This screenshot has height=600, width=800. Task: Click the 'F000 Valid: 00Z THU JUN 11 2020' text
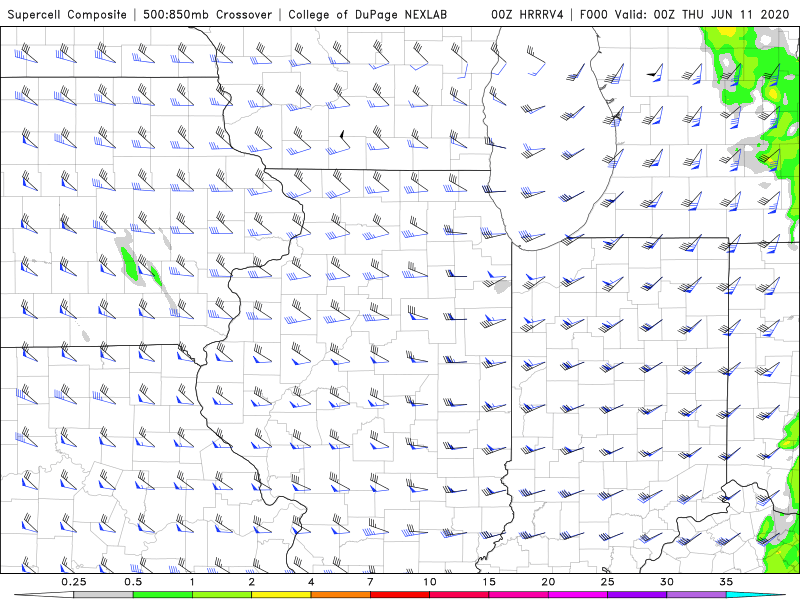685,15
